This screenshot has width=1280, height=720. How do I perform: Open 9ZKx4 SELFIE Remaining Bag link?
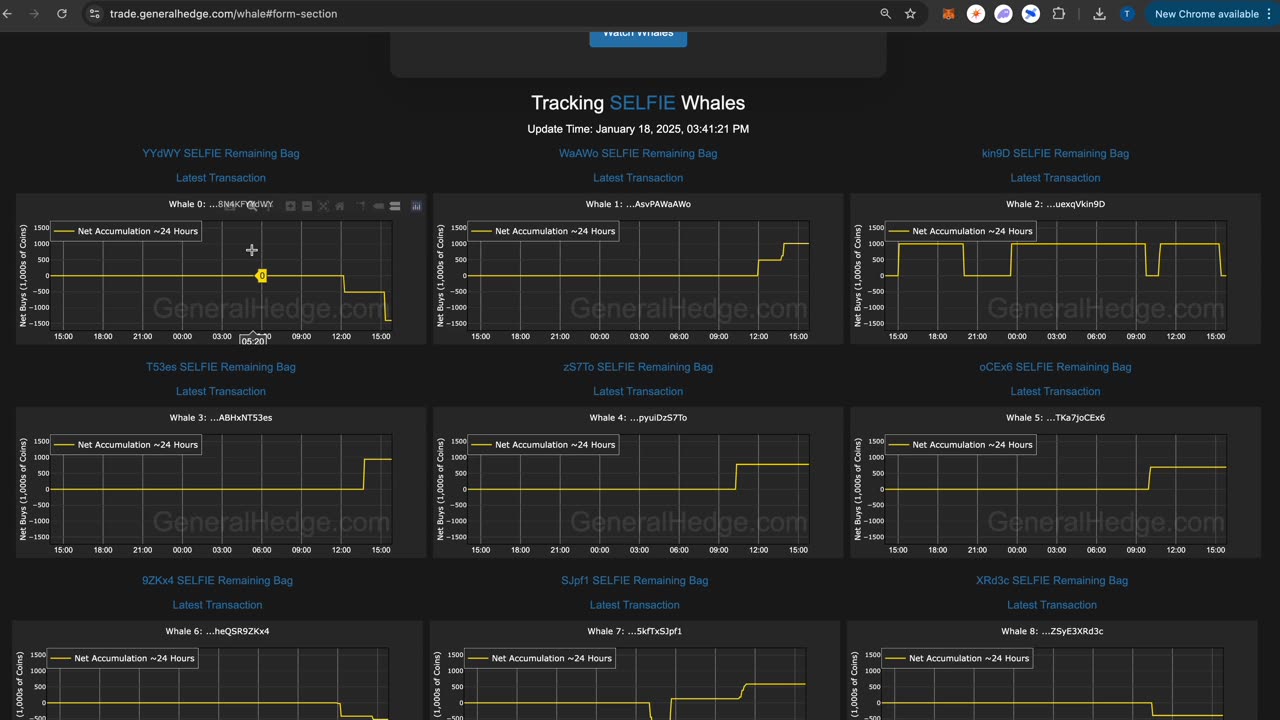coord(217,580)
